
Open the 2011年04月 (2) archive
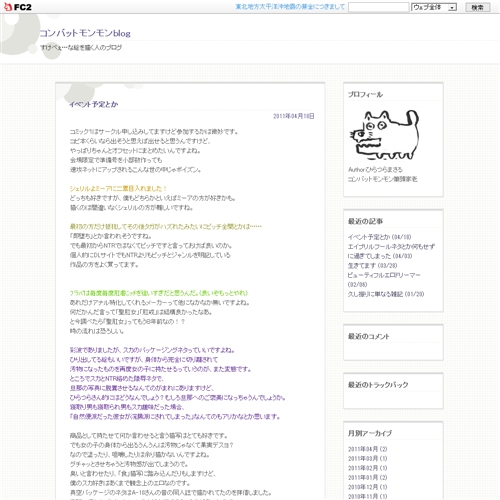(368, 449)
